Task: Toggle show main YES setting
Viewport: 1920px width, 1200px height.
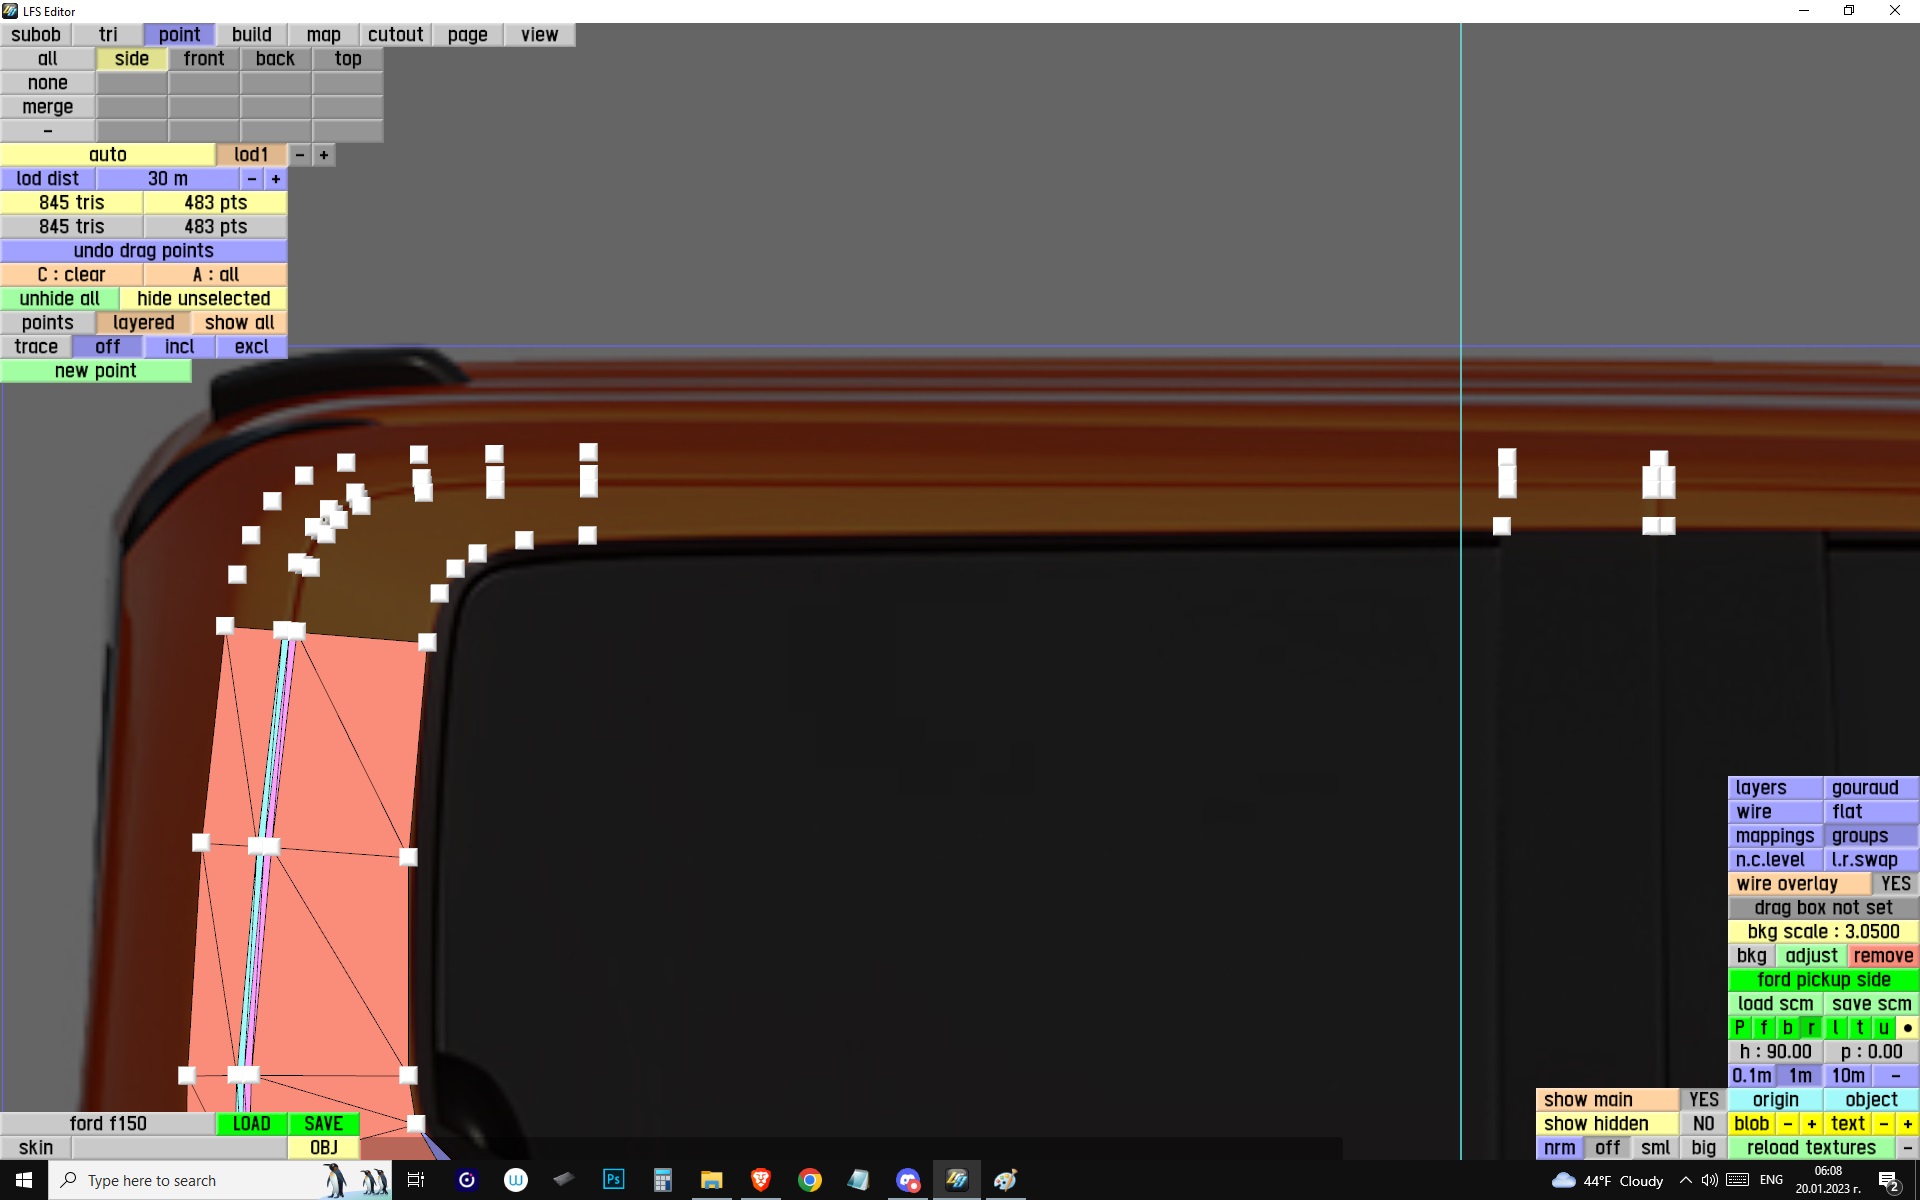Action: (1703, 1099)
